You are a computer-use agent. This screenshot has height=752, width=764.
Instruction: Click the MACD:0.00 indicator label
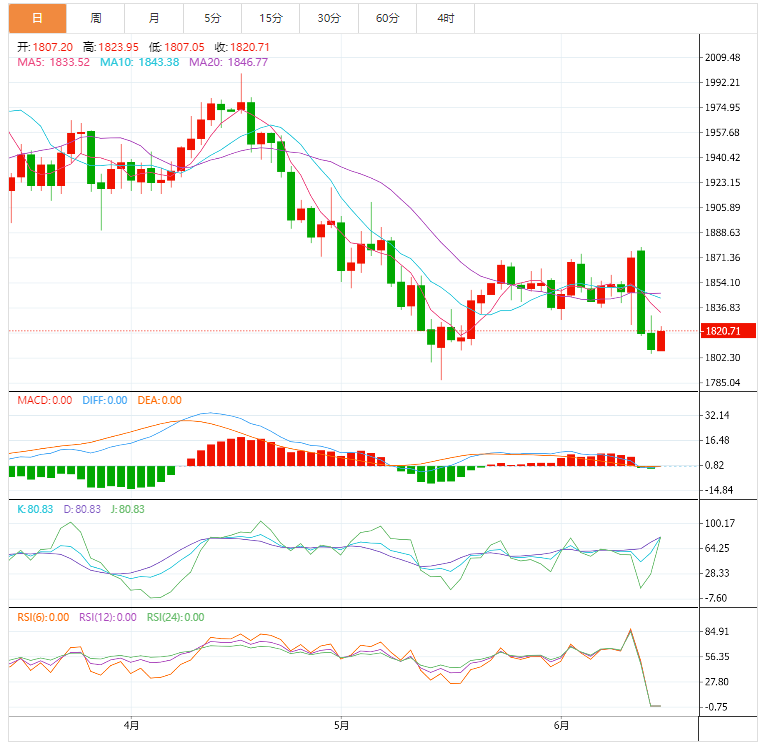coord(44,401)
